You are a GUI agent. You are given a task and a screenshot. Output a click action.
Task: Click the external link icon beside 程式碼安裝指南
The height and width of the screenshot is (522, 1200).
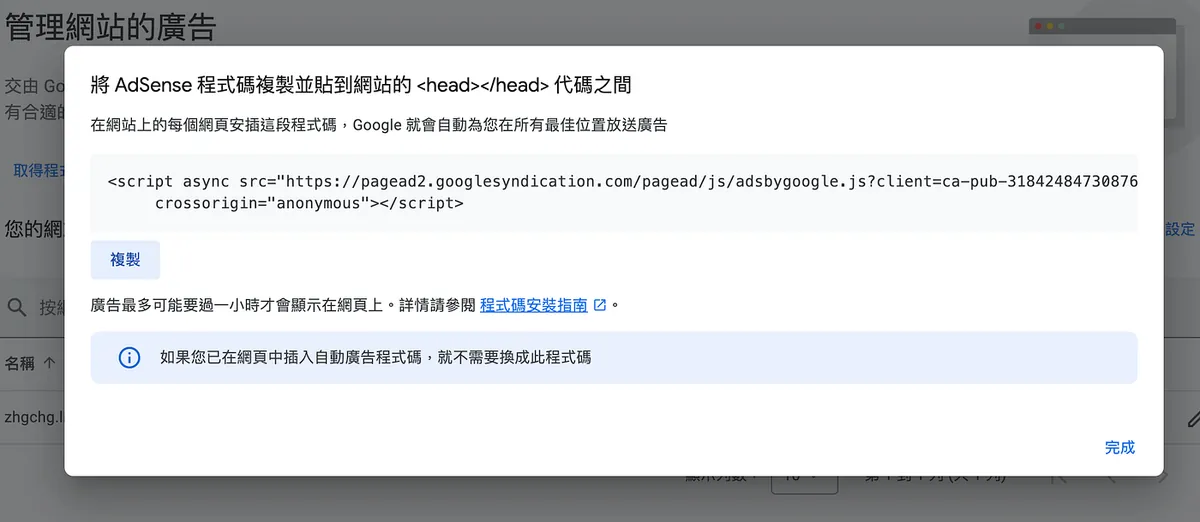[600, 305]
